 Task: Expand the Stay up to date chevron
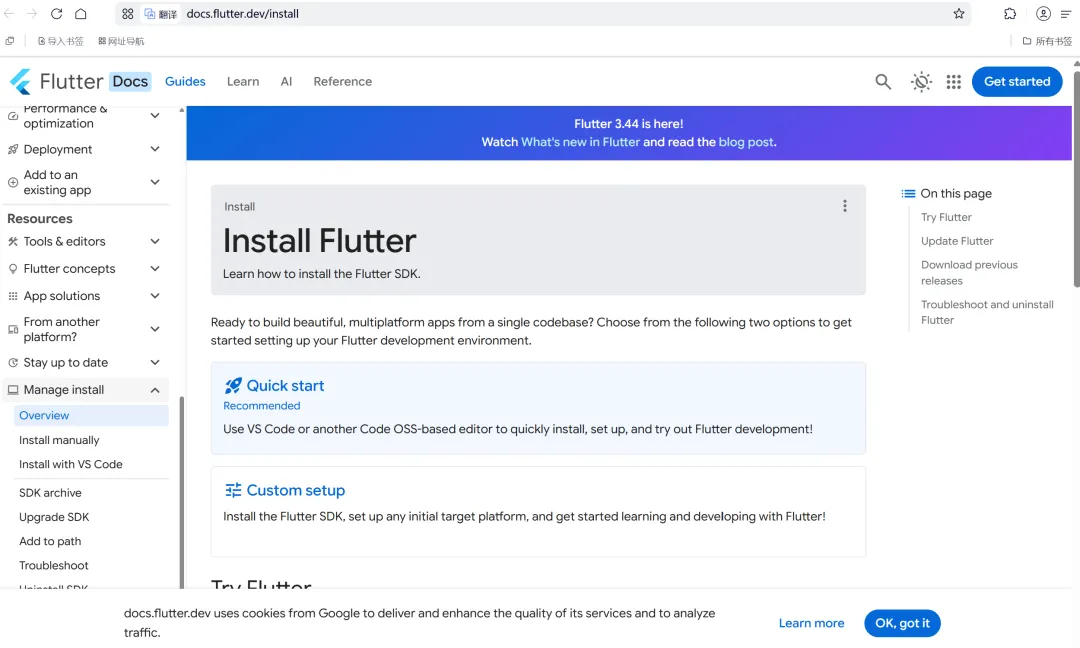[x=155, y=362]
